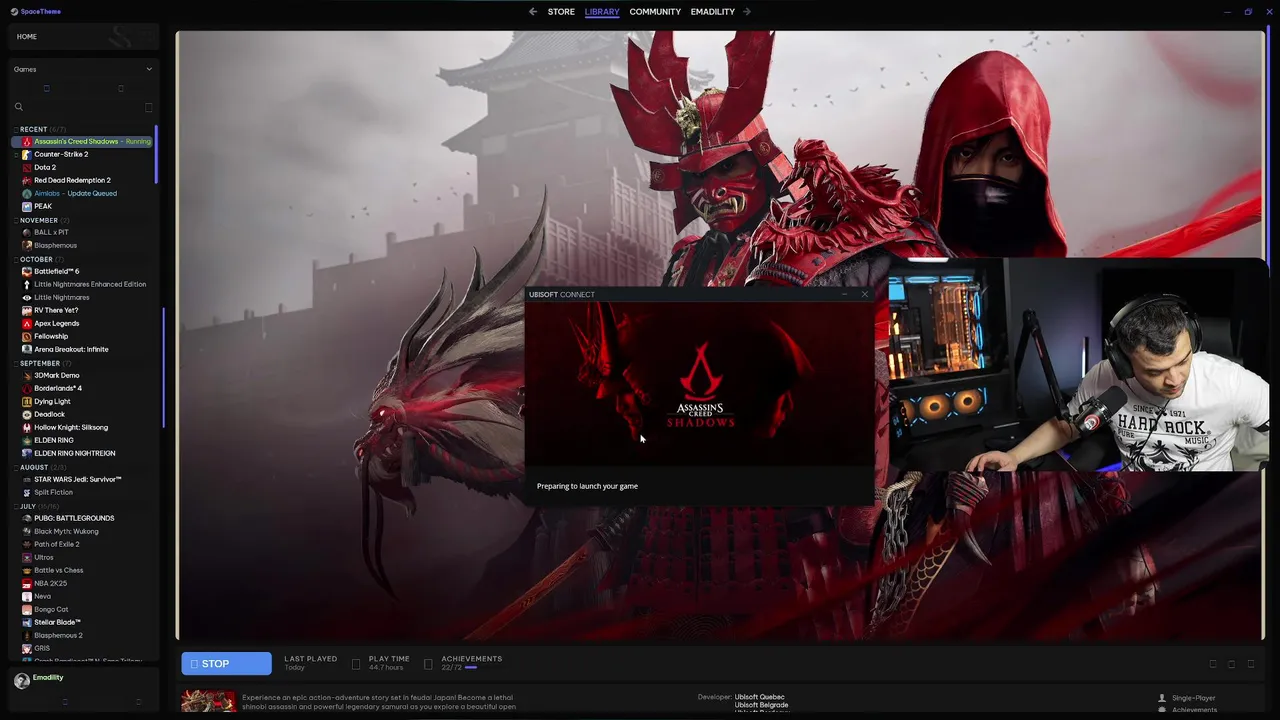
Task: Click the game list scrollbar thumb
Action: pos(156,155)
